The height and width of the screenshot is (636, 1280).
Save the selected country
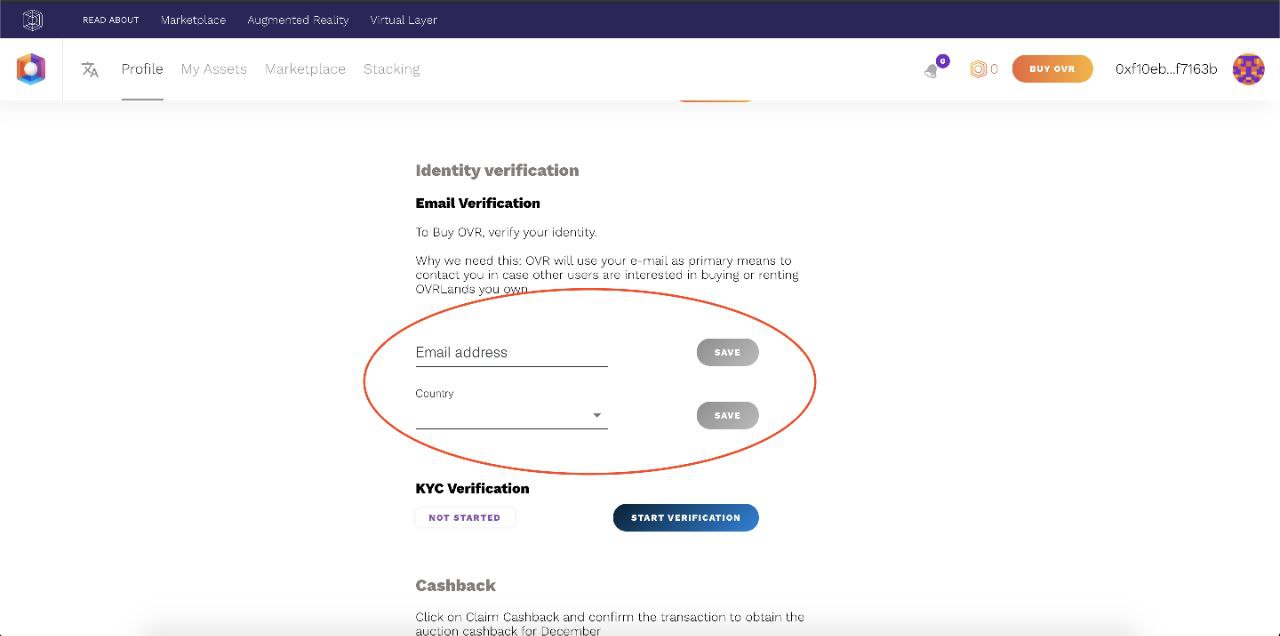tap(727, 415)
